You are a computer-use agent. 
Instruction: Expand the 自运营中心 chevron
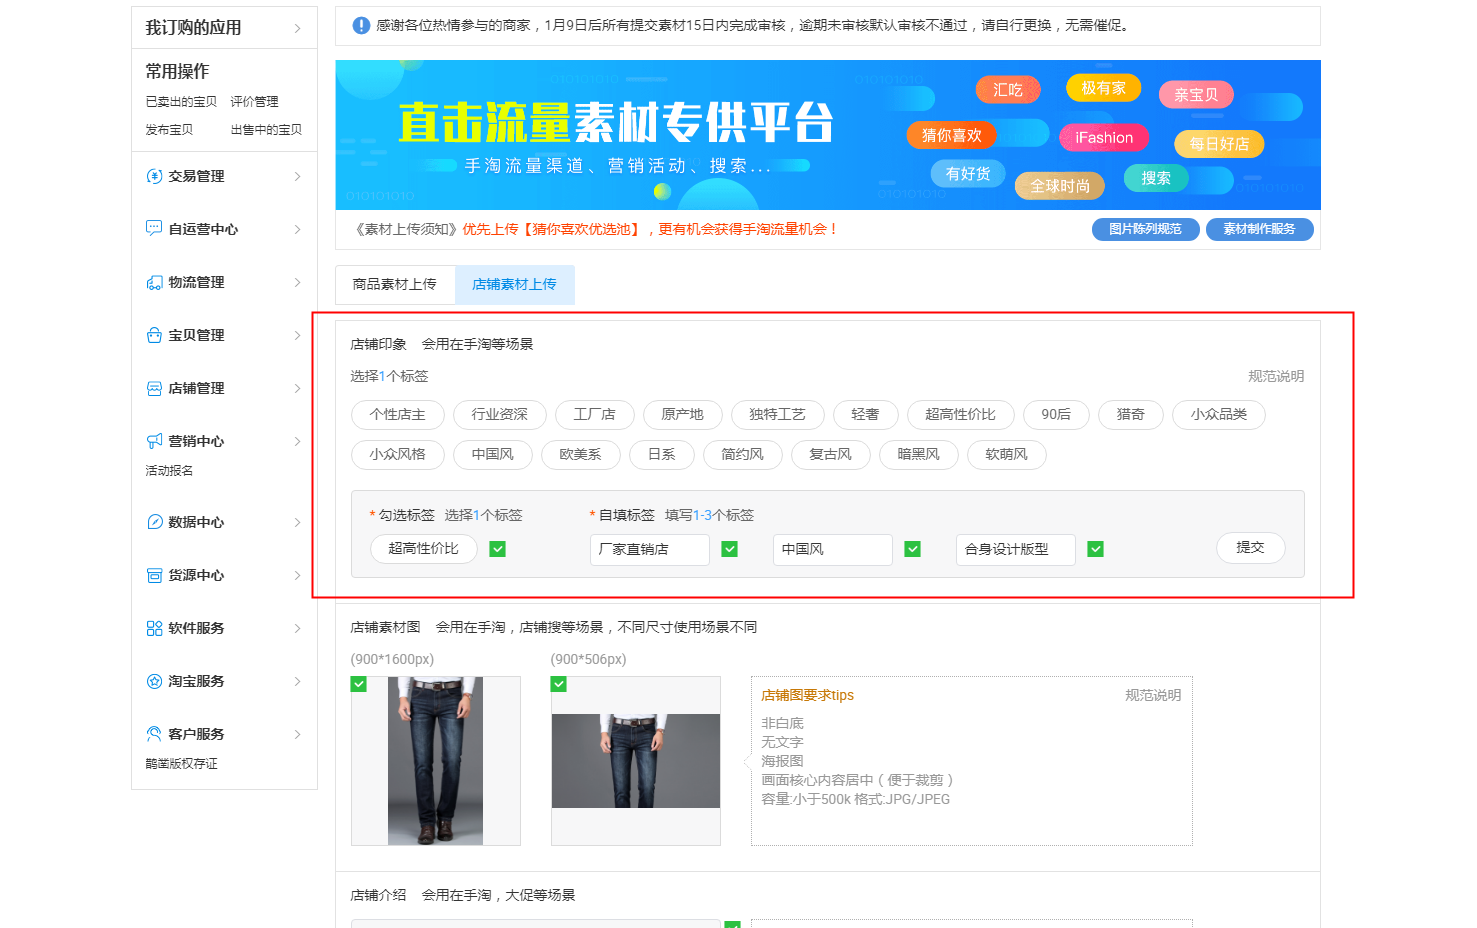(x=297, y=229)
